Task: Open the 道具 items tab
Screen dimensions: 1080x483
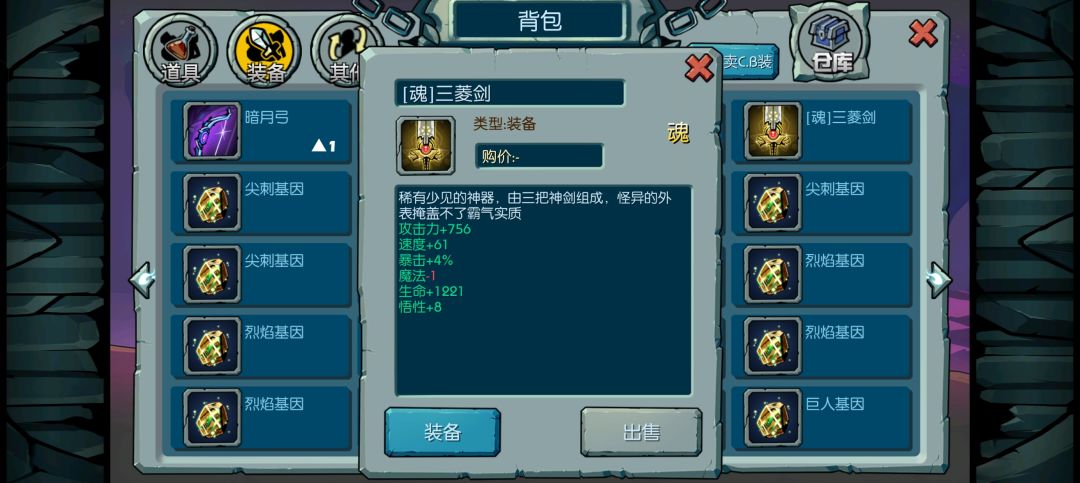Action: click(x=180, y=52)
